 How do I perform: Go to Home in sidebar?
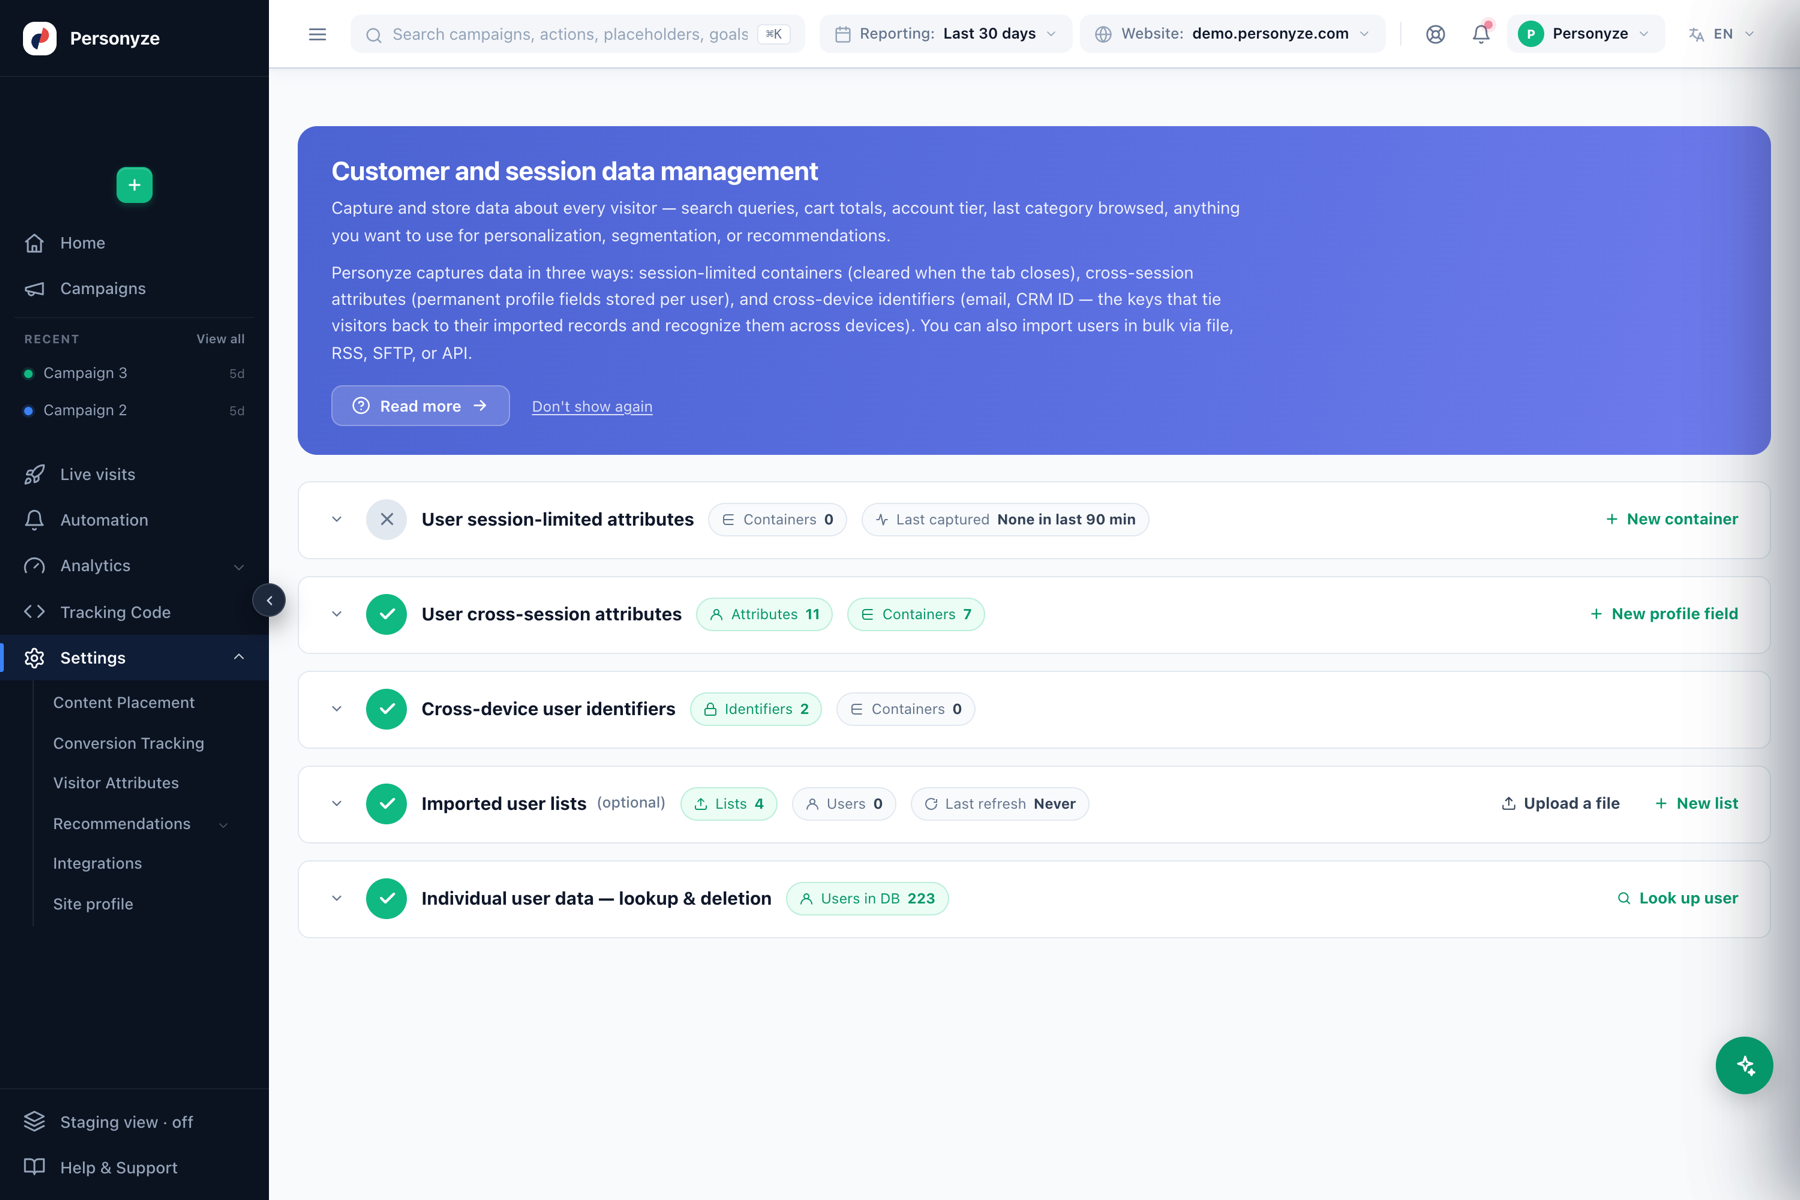(x=134, y=243)
